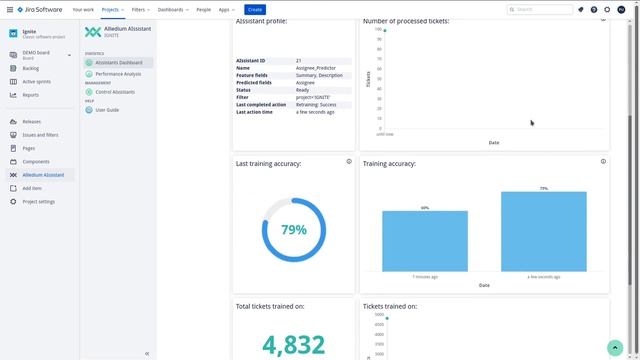
Task: Expand the Dashboards dropdown
Action: click(173, 9)
